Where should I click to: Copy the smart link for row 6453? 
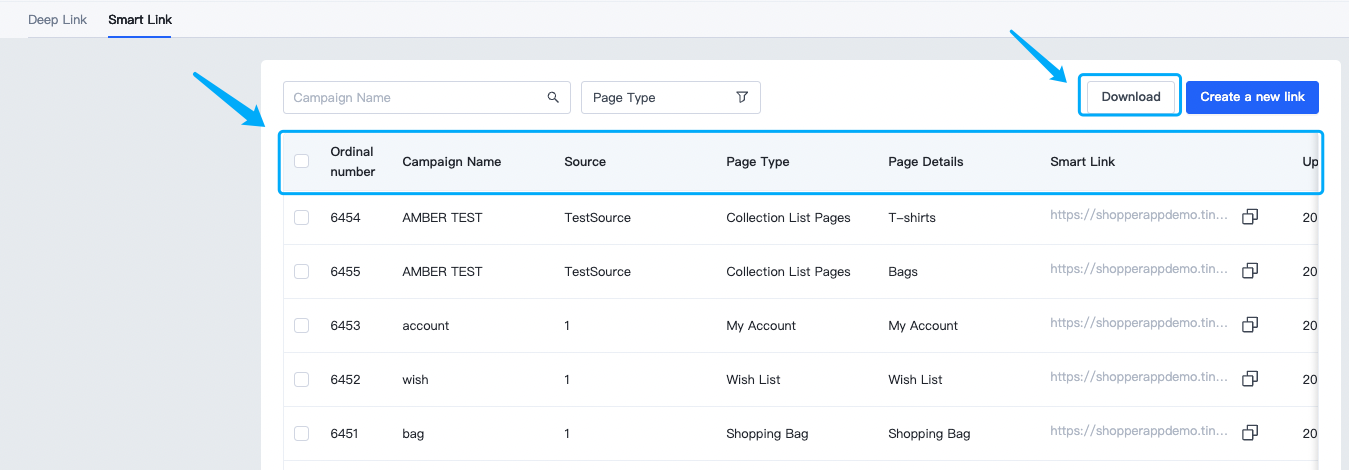(x=1249, y=325)
